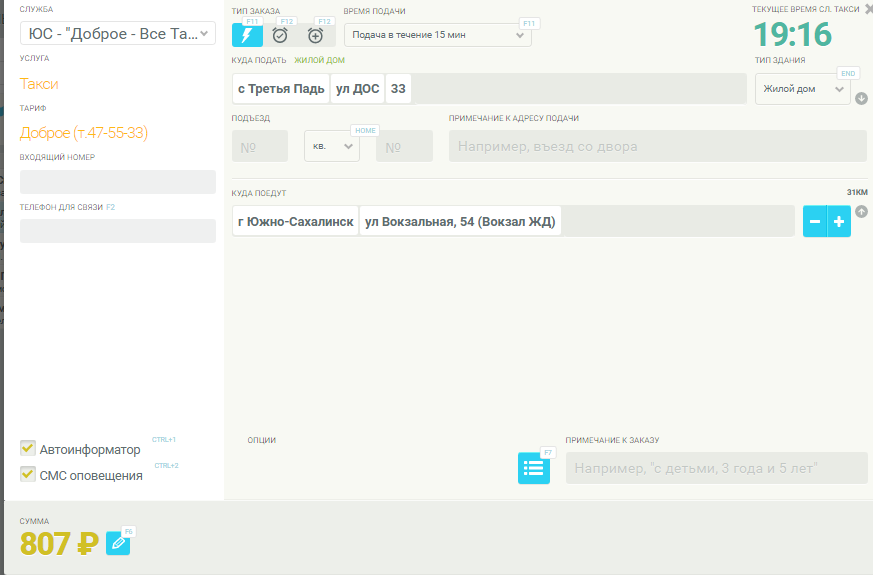Click the down arrow next to building type
Screen dimensions: 873x575
(861, 98)
